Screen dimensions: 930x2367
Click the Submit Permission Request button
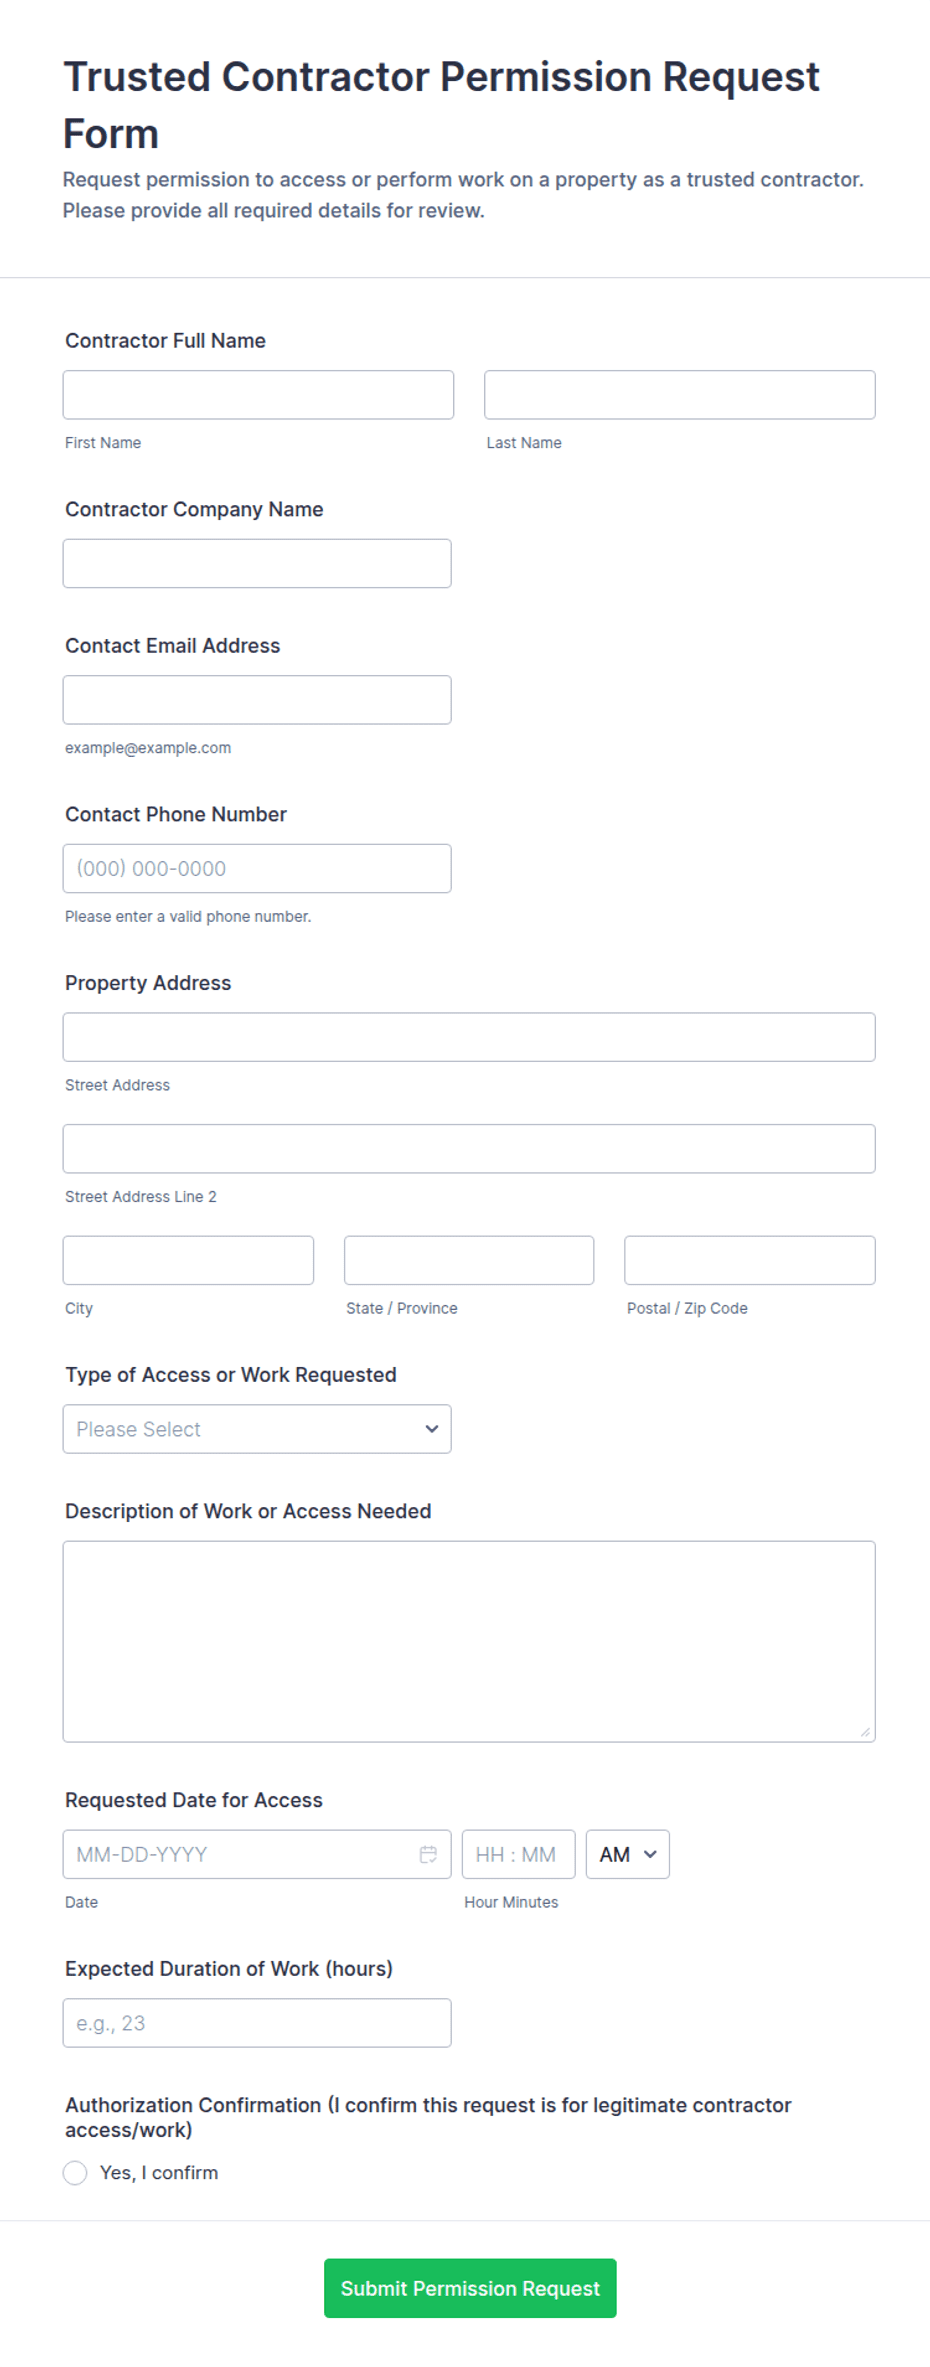(470, 2288)
